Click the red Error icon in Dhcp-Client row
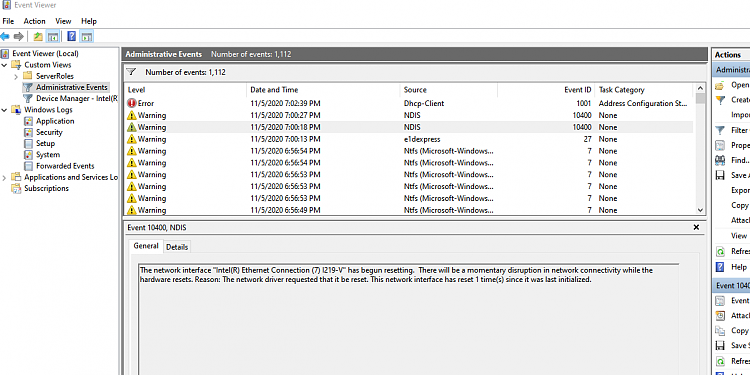The height and width of the screenshot is (375, 750). [x=132, y=103]
